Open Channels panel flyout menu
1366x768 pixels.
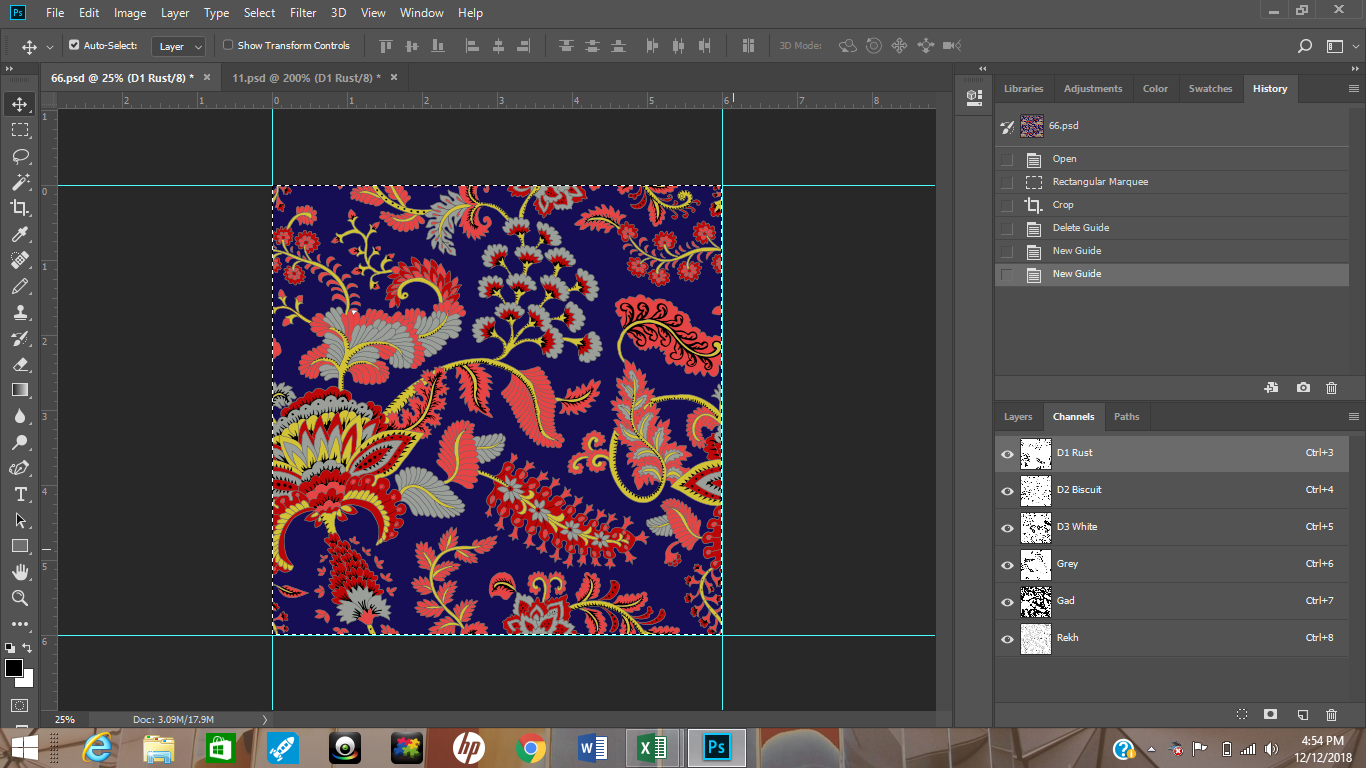coord(1354,417)
